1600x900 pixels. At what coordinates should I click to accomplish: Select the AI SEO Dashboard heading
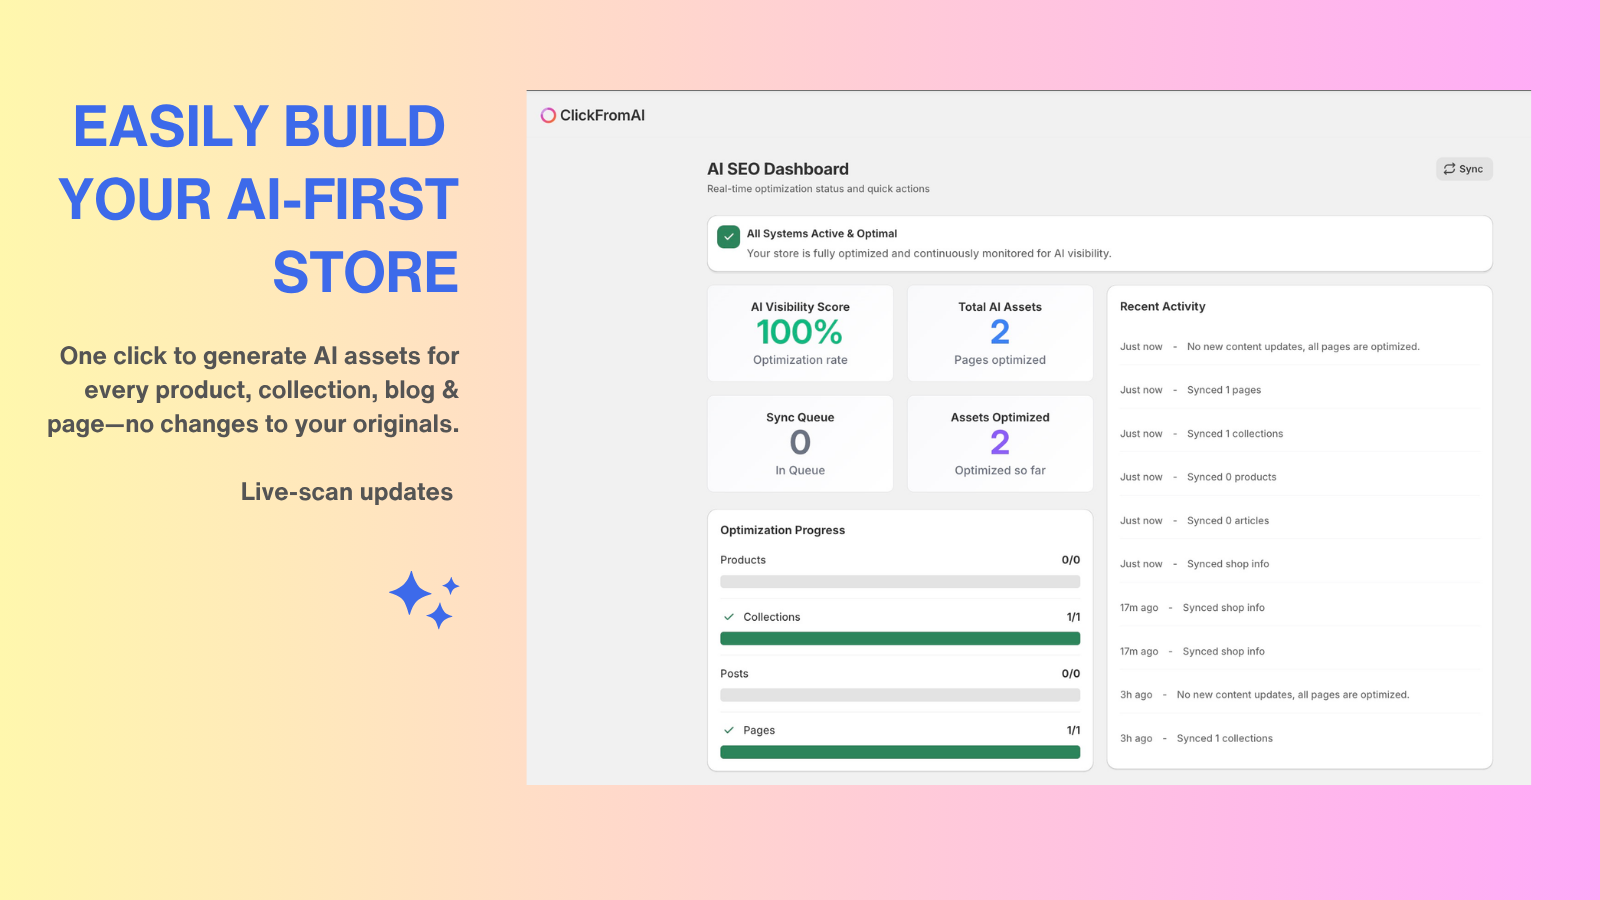[x=776, y=168]
